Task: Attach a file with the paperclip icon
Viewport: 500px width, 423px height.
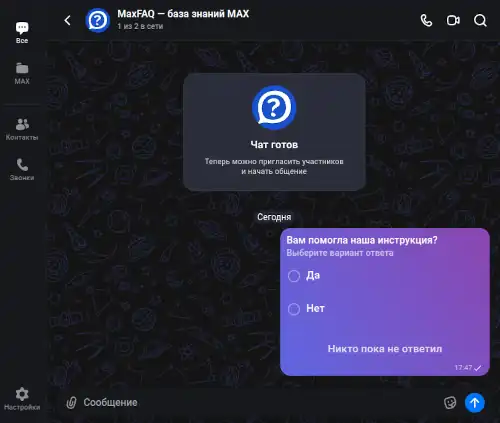Action: tap(71, 402)
